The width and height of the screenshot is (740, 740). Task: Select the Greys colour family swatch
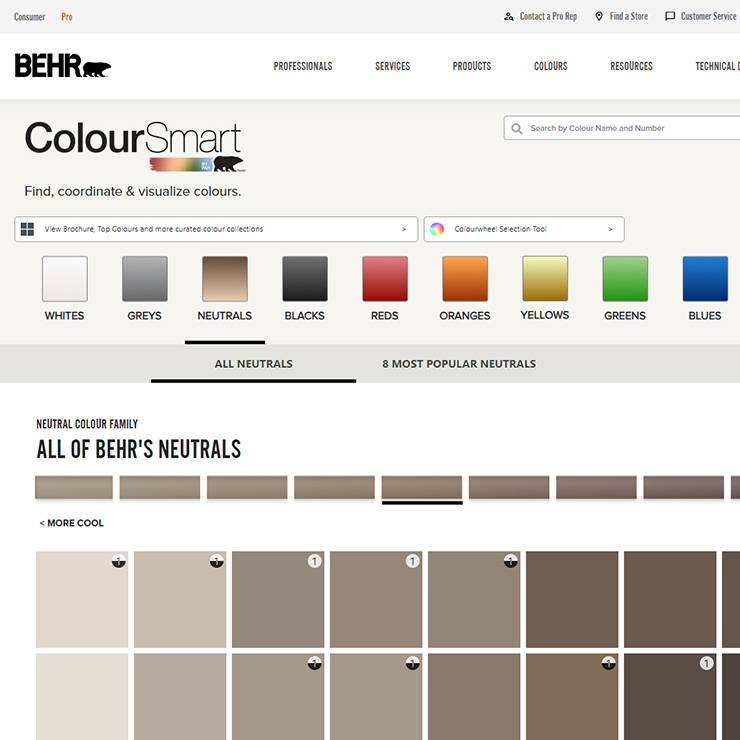pyautogui.click(x=145, y=278)
